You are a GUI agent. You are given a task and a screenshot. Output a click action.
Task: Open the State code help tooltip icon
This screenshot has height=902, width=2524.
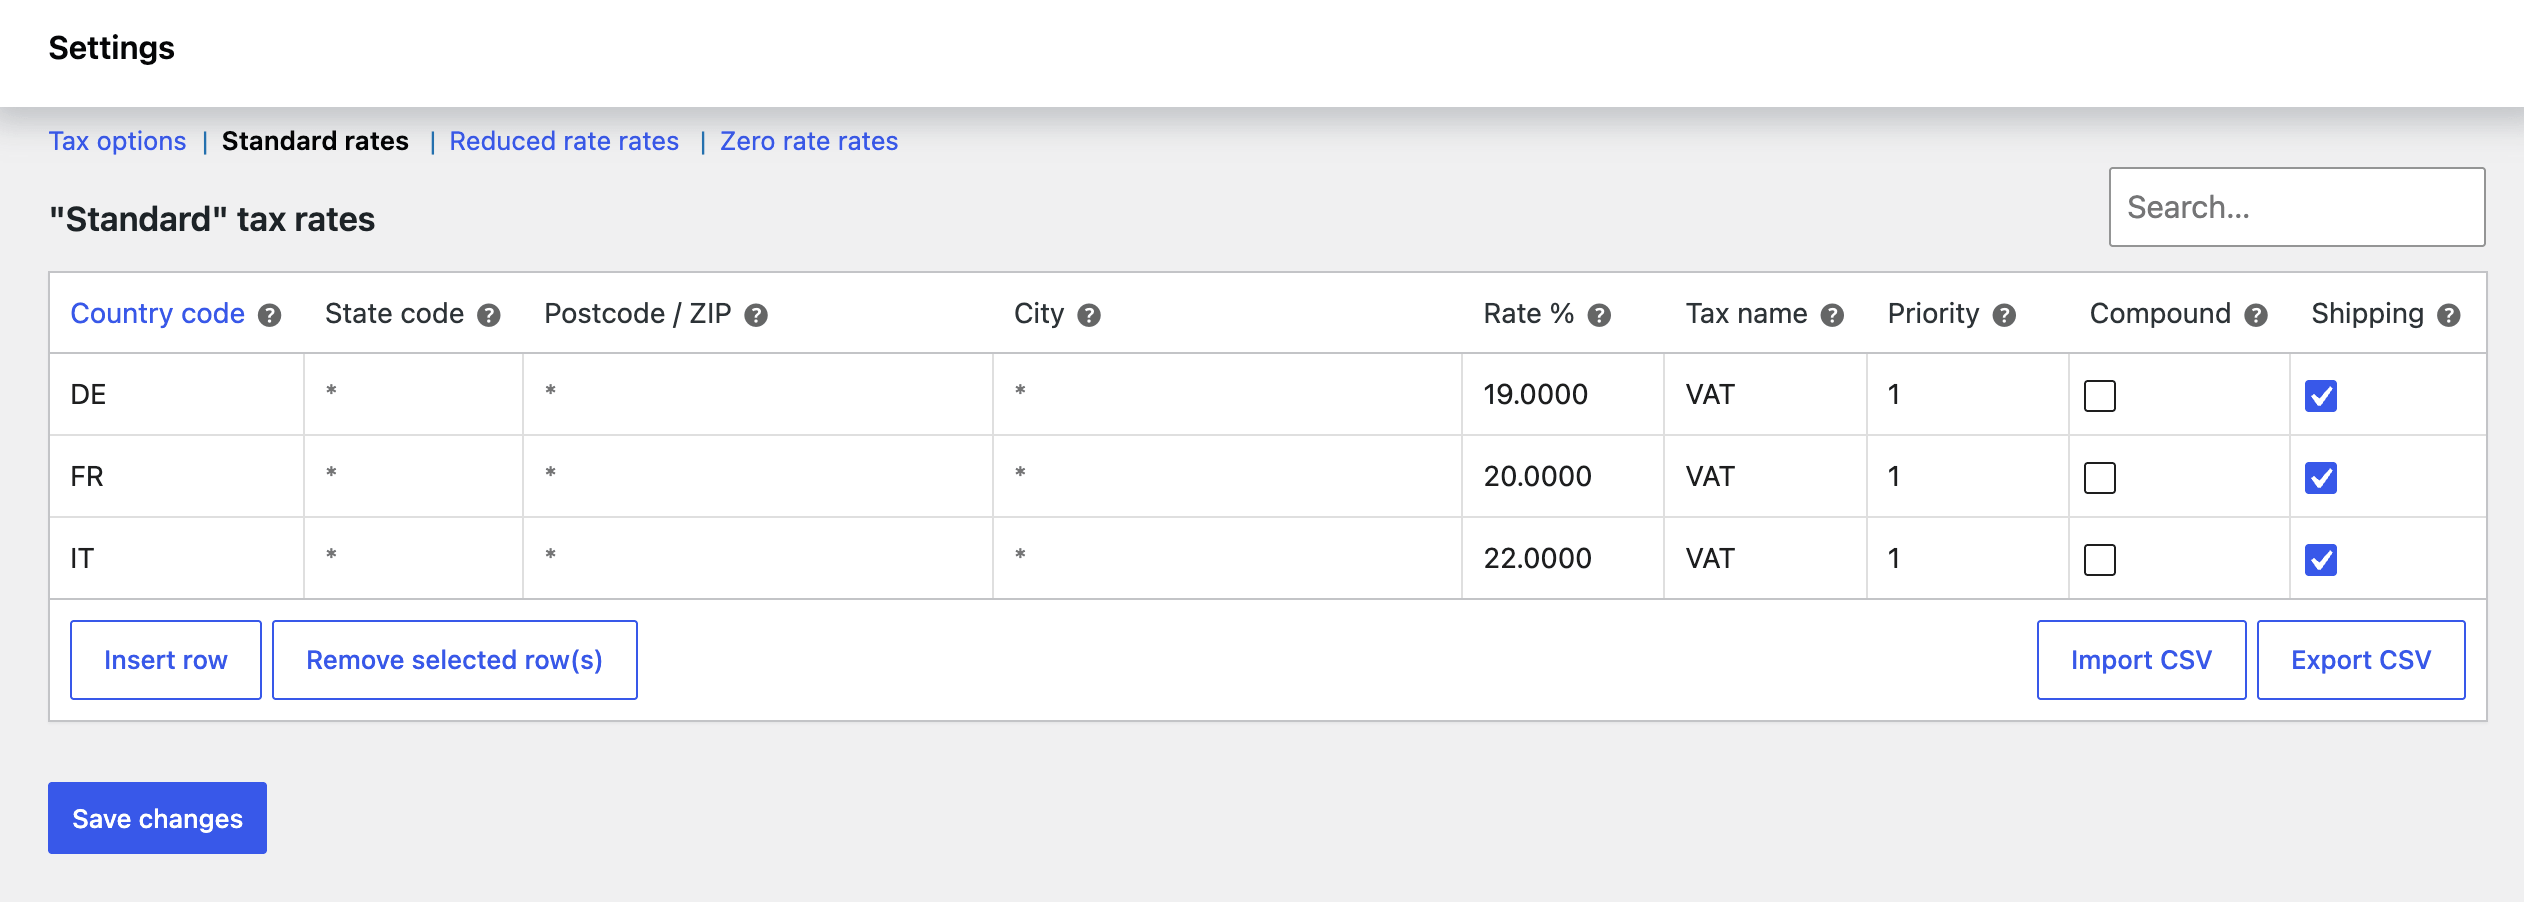[x=488, y=315]
